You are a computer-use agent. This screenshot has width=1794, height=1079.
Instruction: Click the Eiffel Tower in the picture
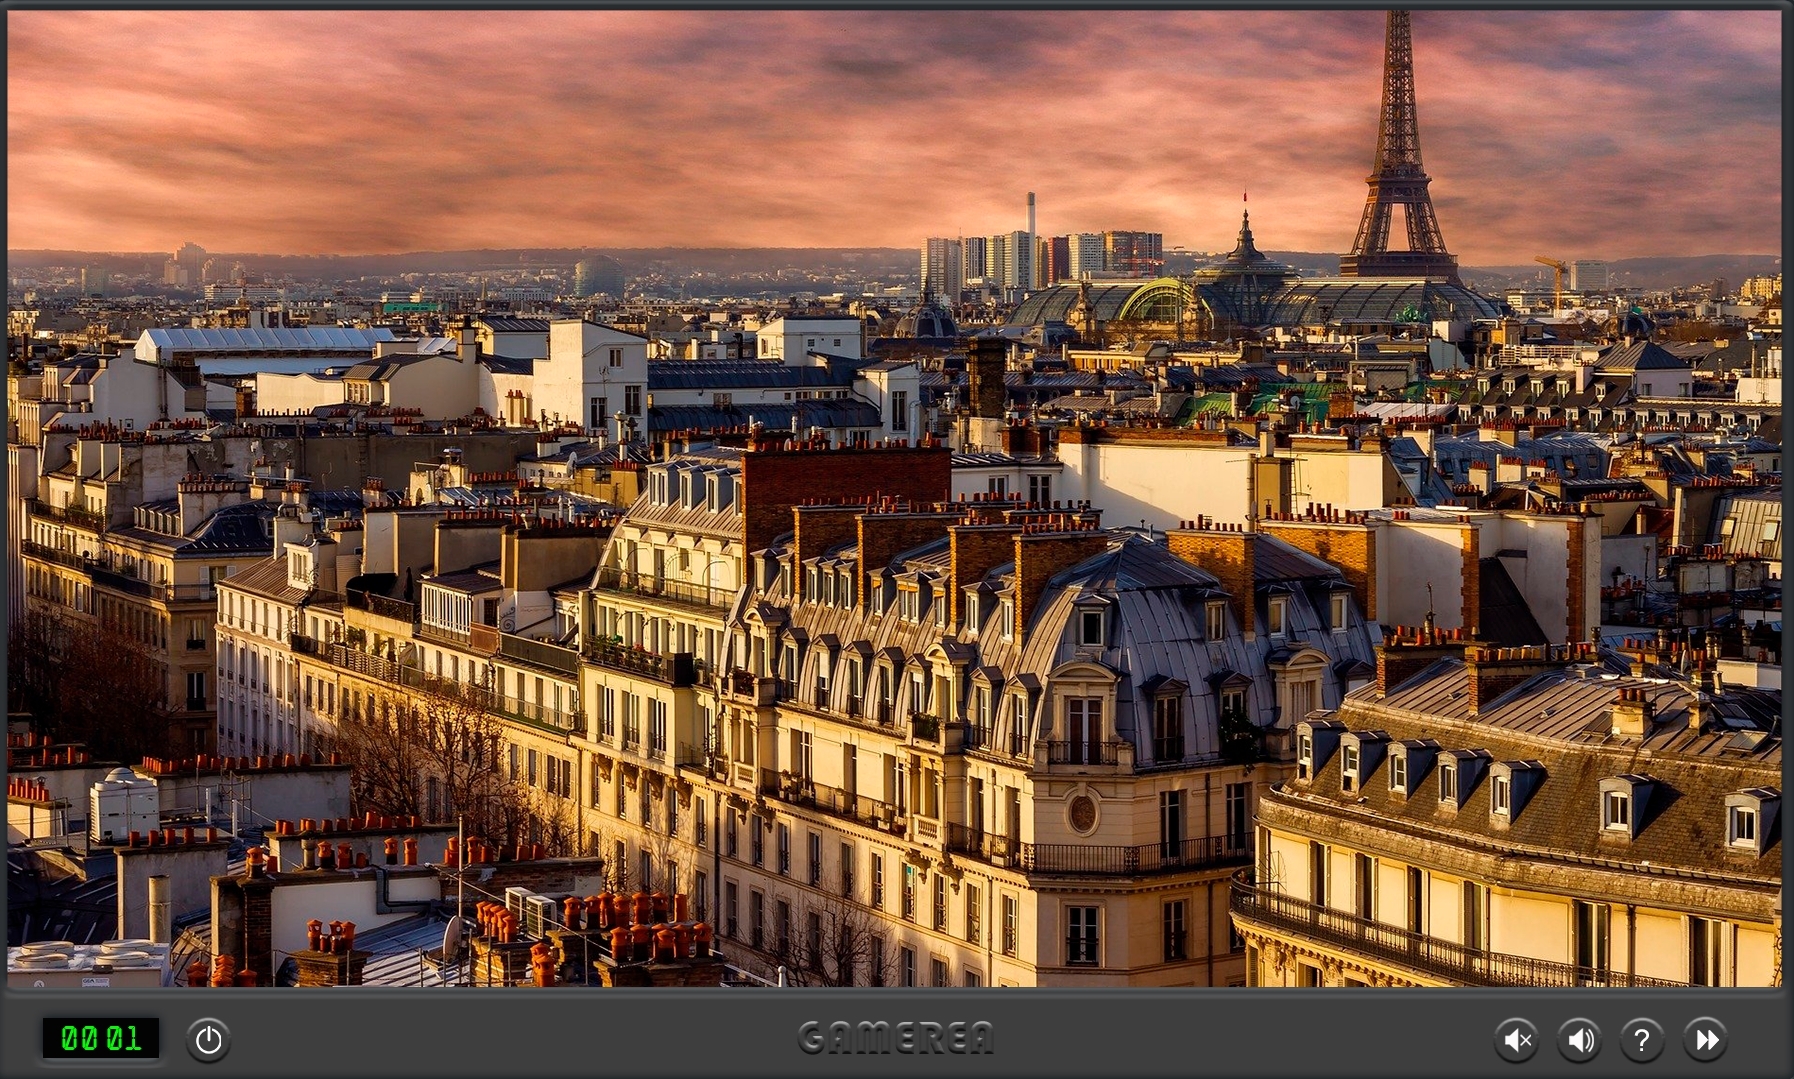point(1398,145)
